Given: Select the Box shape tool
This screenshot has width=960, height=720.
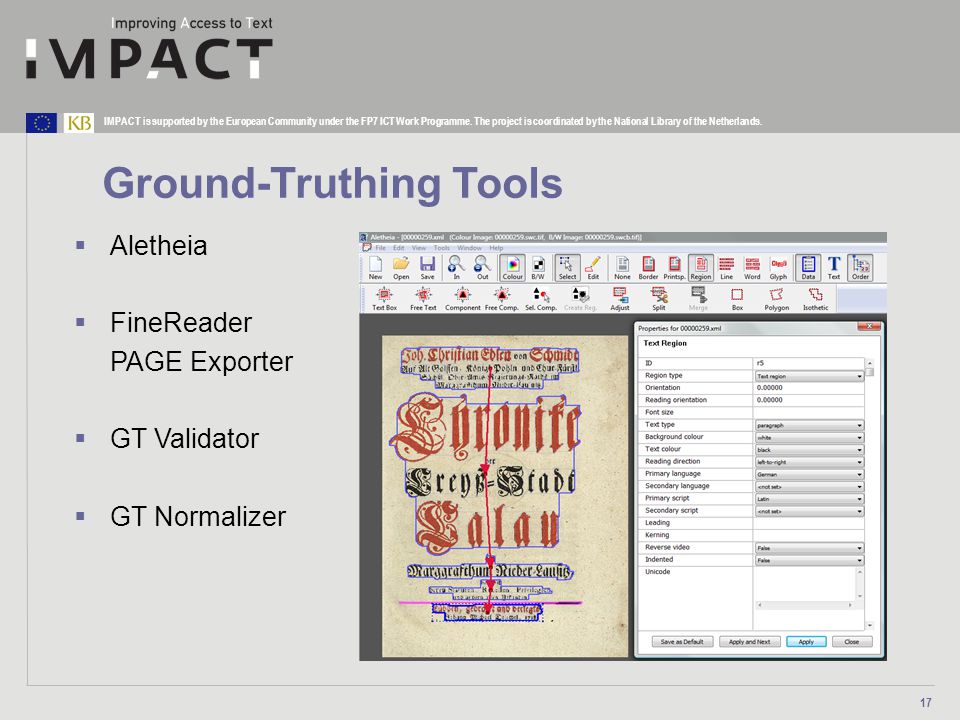Looking at the screenshot, I should 737,299.
